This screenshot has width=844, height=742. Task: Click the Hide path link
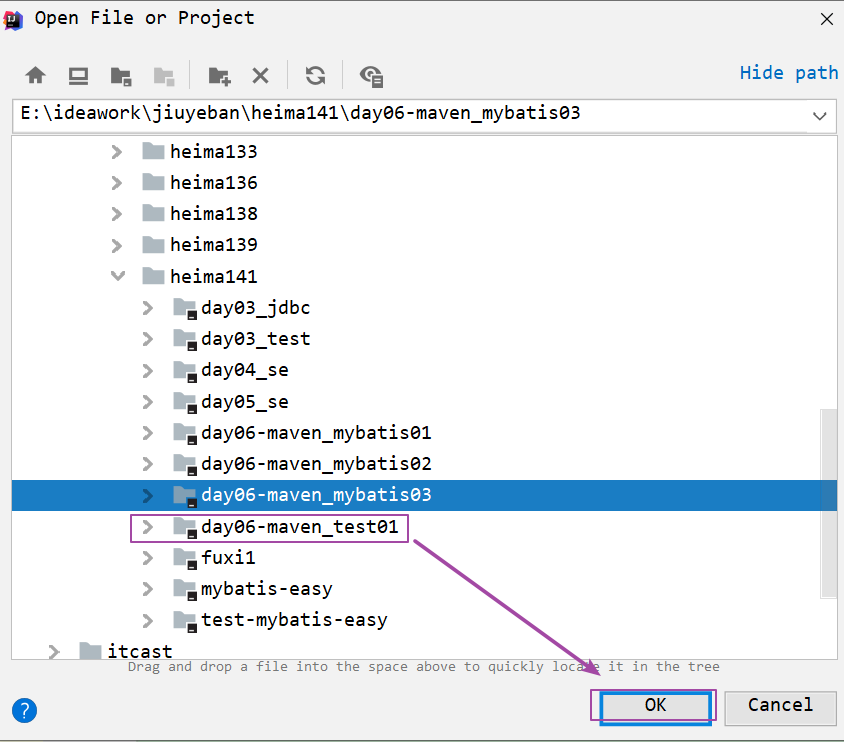click(788, 72)
